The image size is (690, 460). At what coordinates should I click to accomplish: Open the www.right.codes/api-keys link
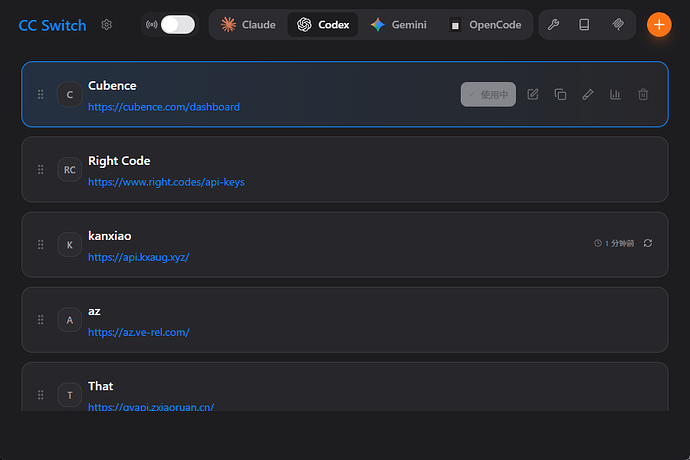(166, 182)
